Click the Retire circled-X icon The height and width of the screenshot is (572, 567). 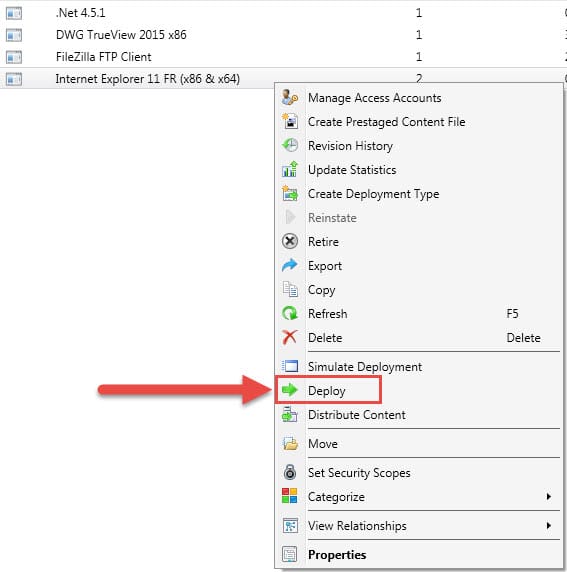(x=290, y=241)
